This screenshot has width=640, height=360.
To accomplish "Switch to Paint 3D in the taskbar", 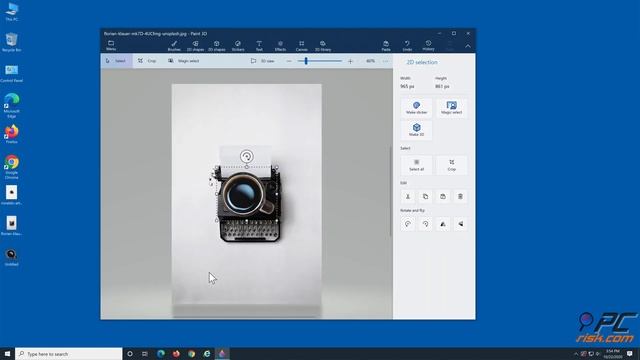I will 222,353.
